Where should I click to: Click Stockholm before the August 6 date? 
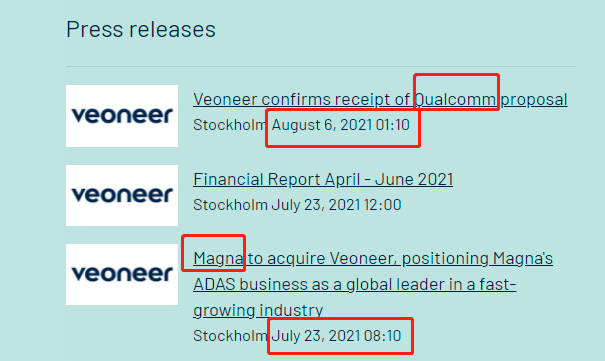[x=230, y=125]
